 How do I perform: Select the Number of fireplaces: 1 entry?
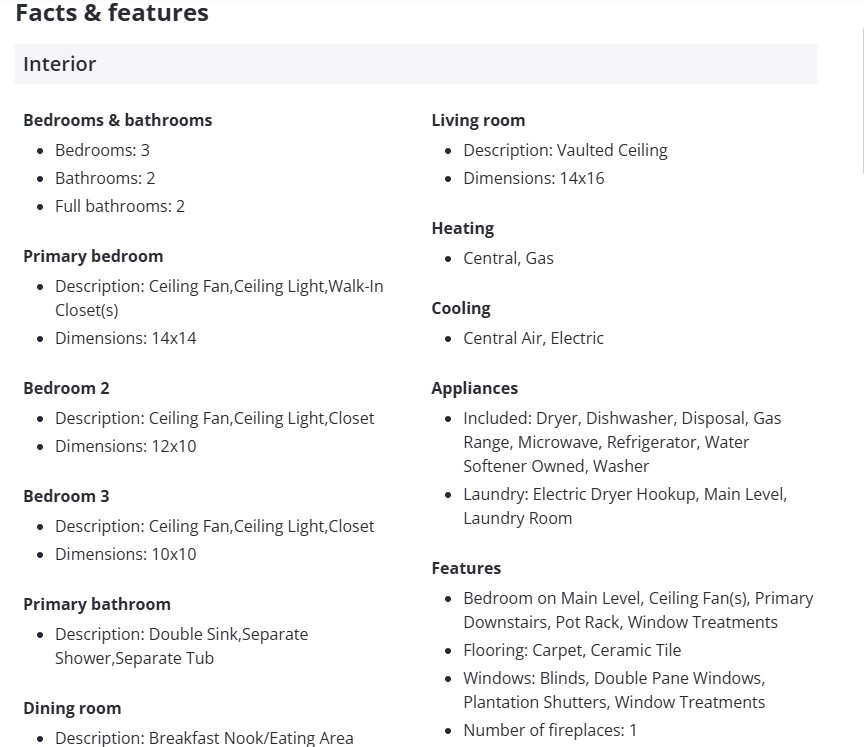550,730
